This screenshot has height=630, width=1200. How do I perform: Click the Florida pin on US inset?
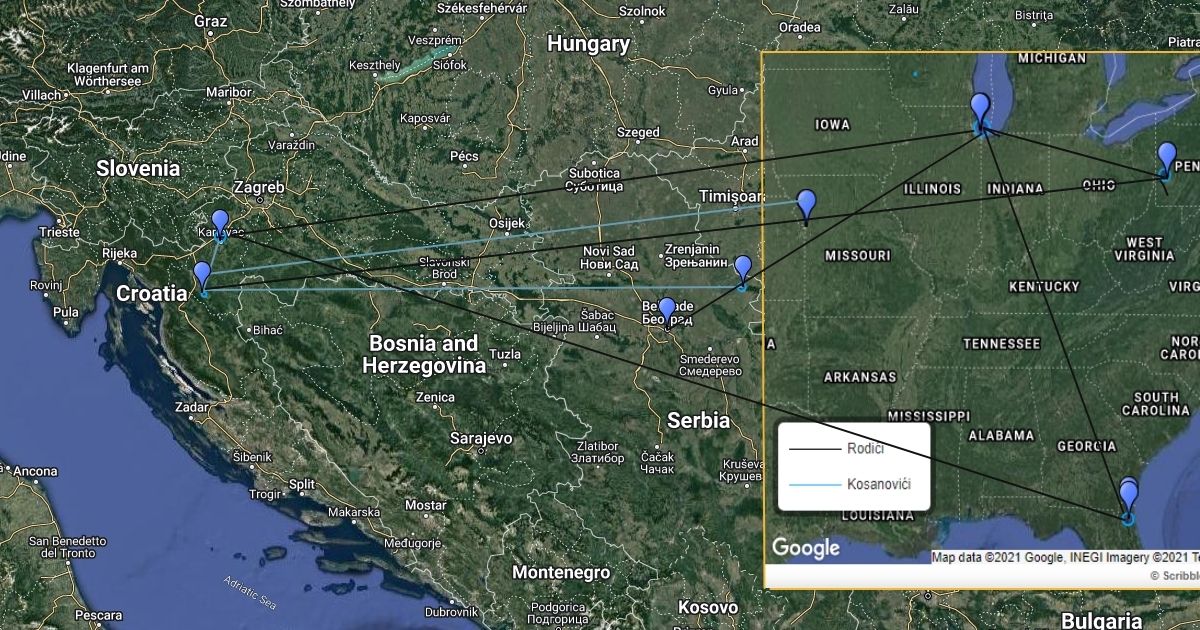pos(1128,494)
